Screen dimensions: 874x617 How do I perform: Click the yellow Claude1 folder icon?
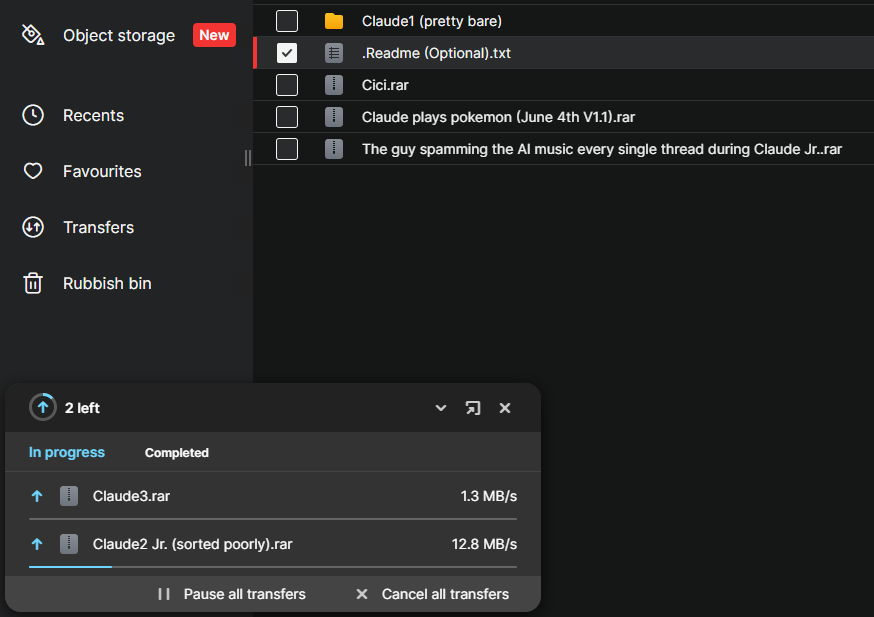pos(334,21)
